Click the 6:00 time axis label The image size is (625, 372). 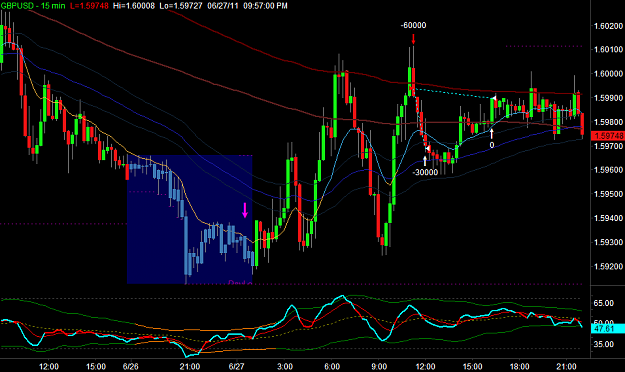[332, 366]
